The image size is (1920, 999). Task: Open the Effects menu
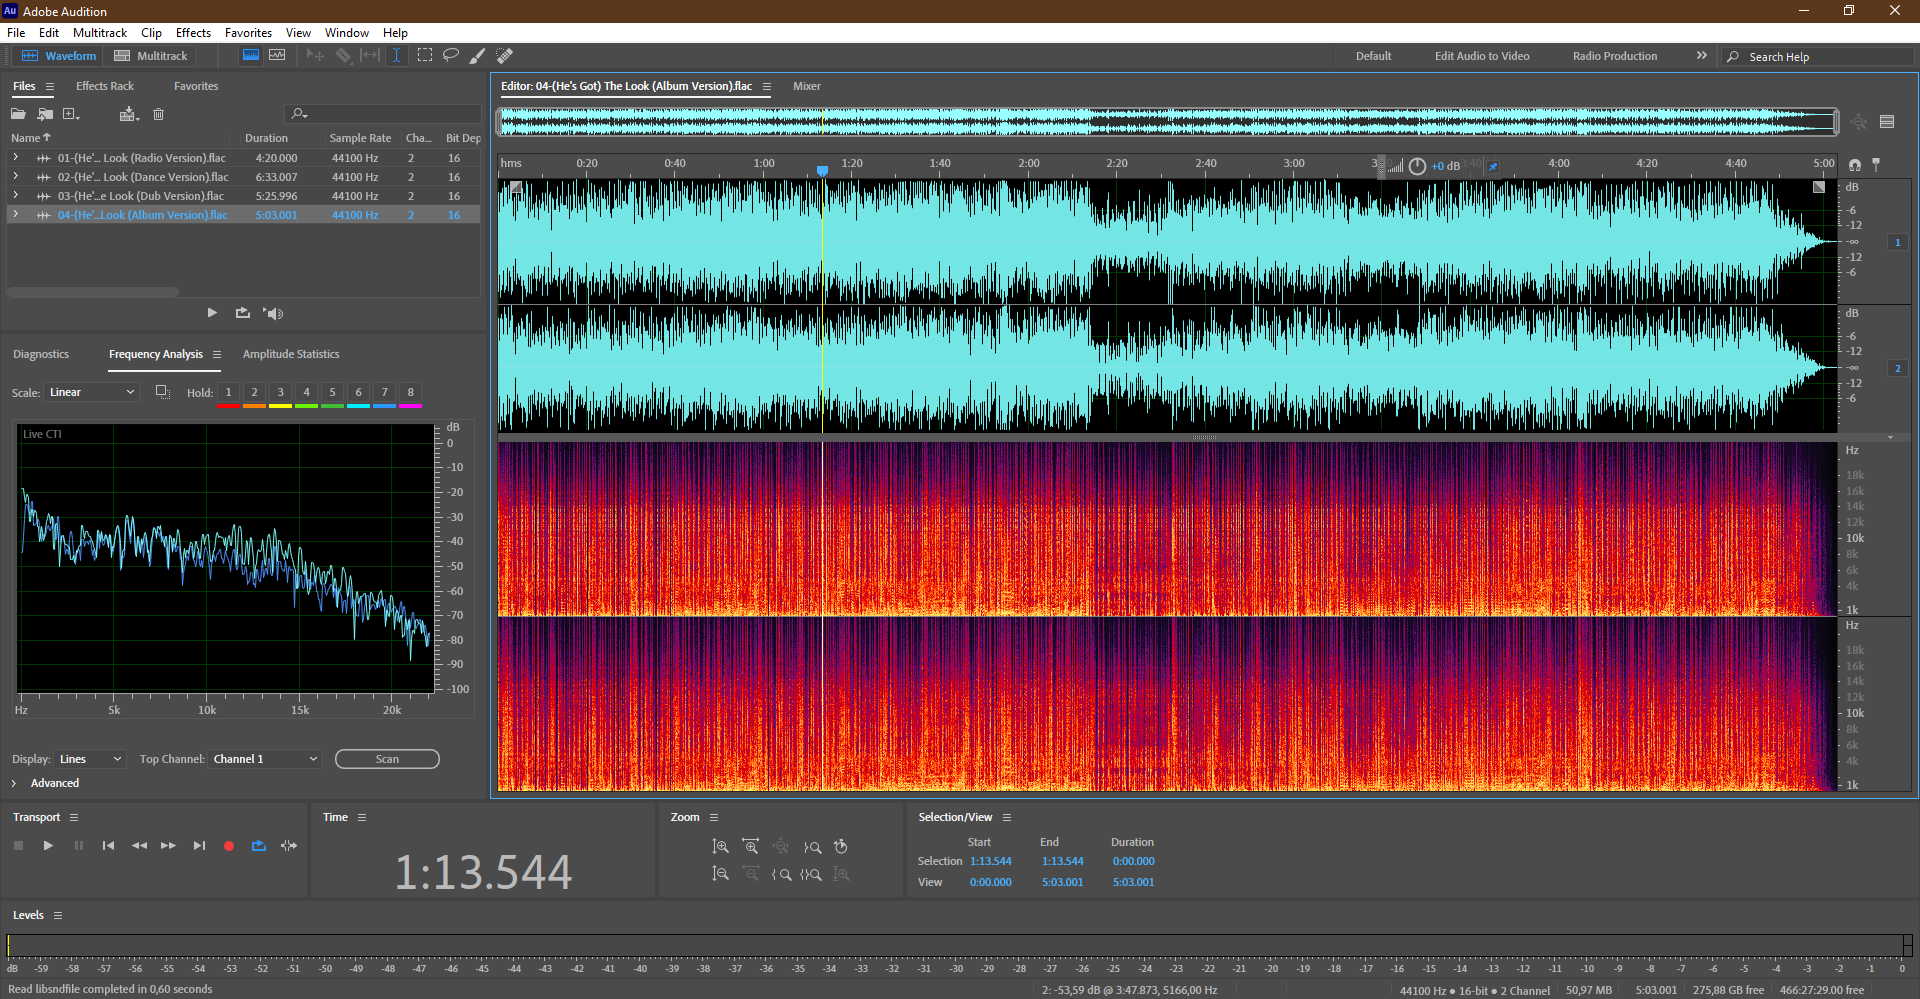tap(193, 33)
